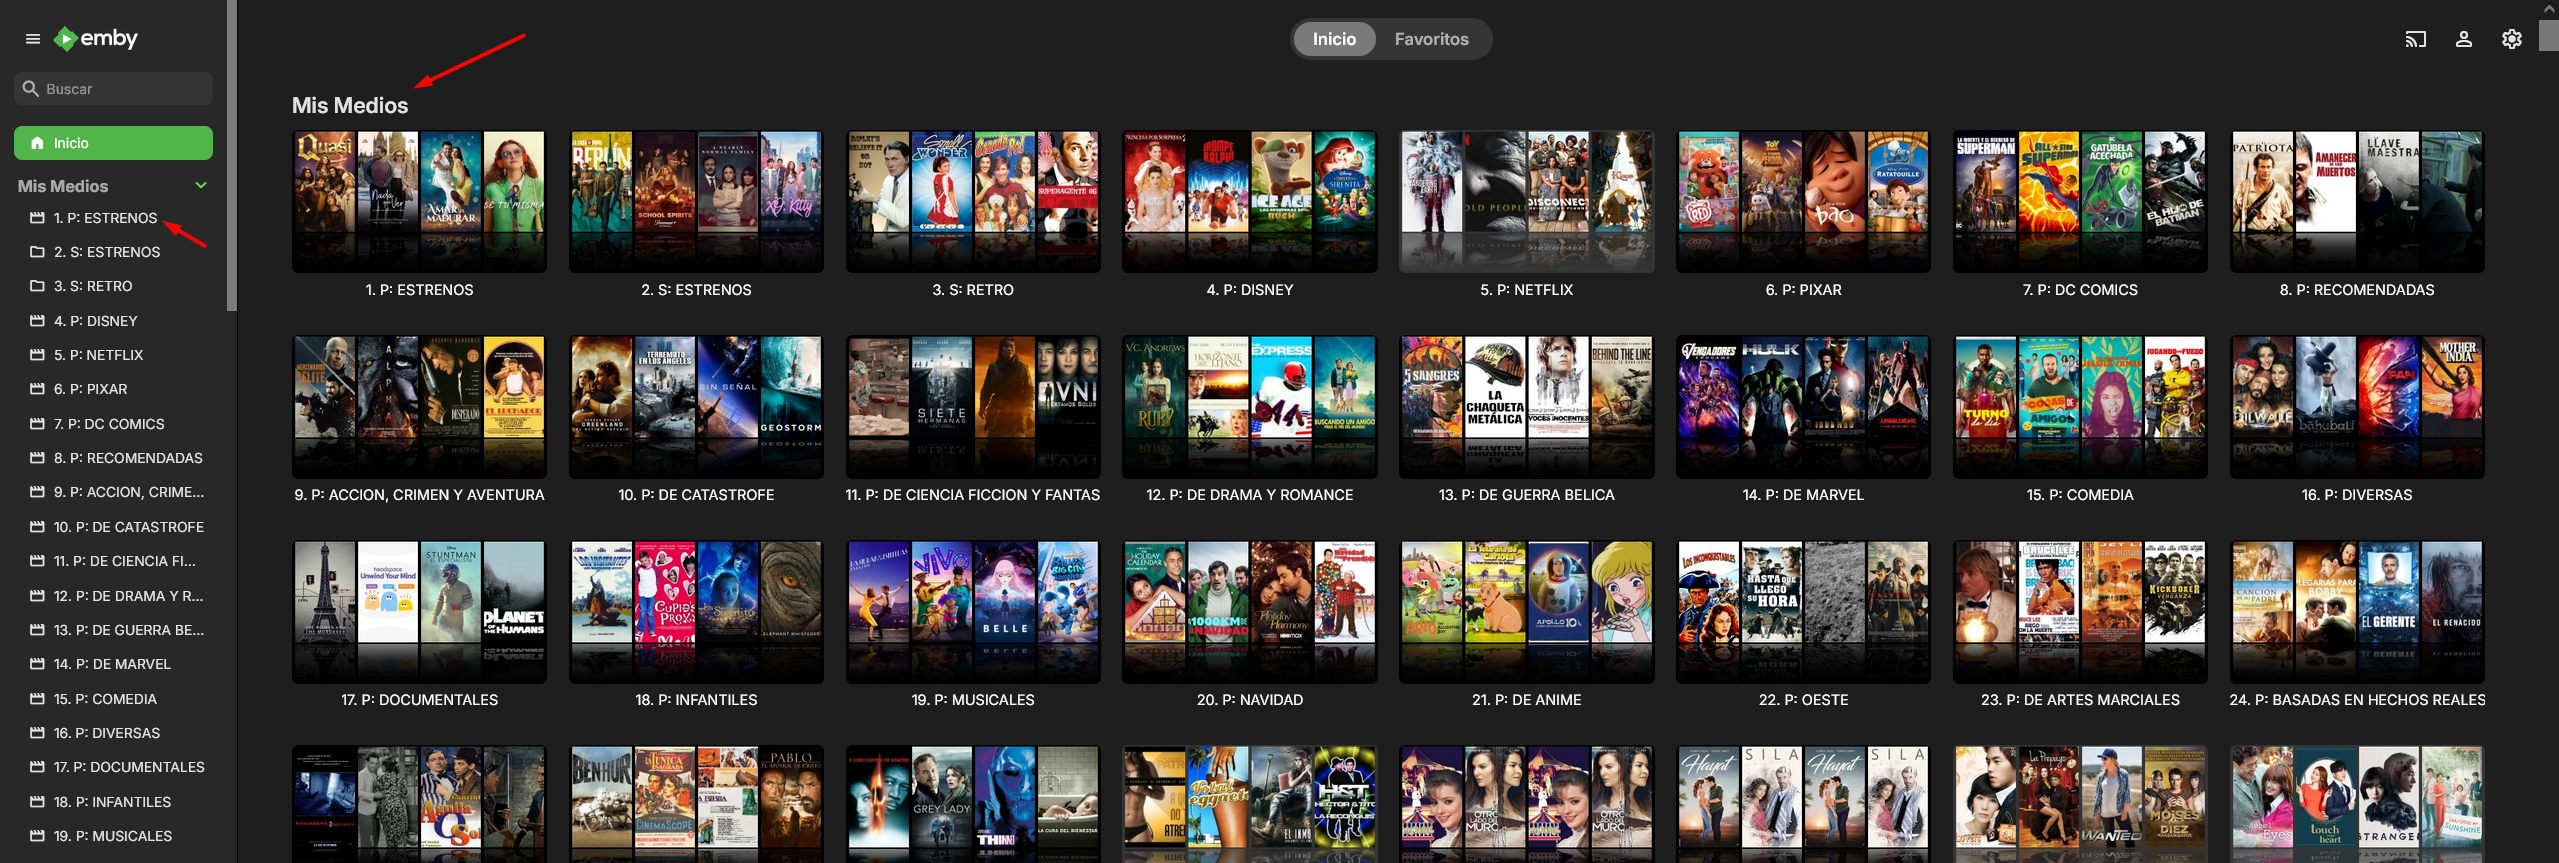The image size is (2559, 863).
Task: Open the settings gear icon
Action: click(2512, 39)
